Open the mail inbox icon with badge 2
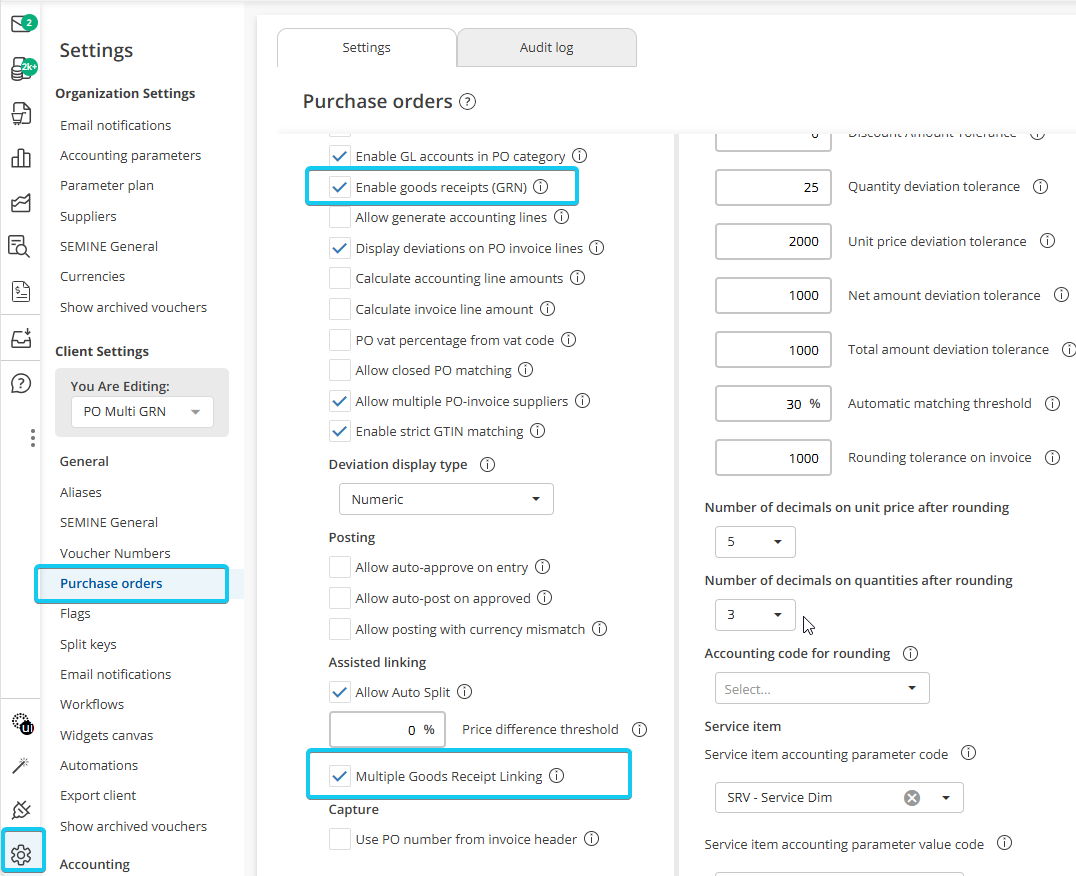The image size is (1076, 876). click(x=22, y=24)
